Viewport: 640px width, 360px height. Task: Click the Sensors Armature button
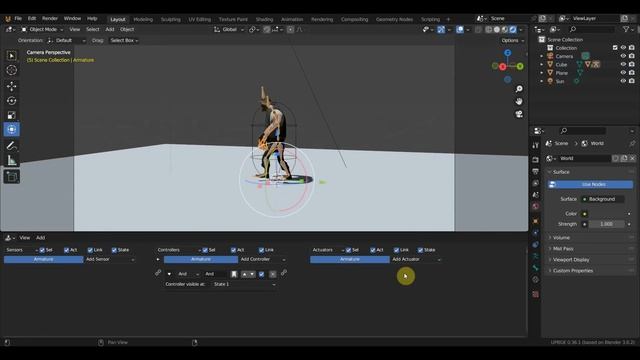point(43,260)
